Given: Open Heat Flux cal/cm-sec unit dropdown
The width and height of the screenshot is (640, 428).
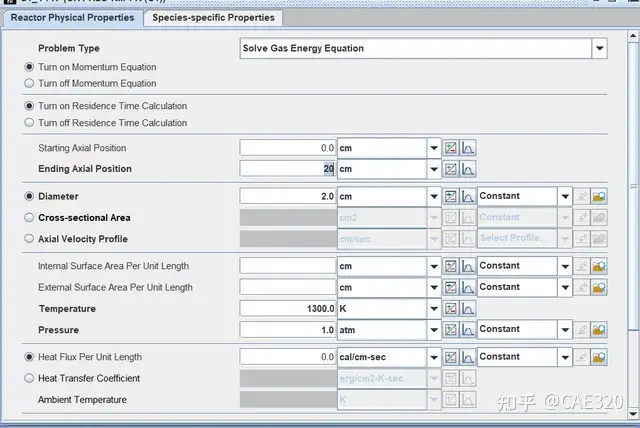Looking at the screenshot, I should coord(434,357).
